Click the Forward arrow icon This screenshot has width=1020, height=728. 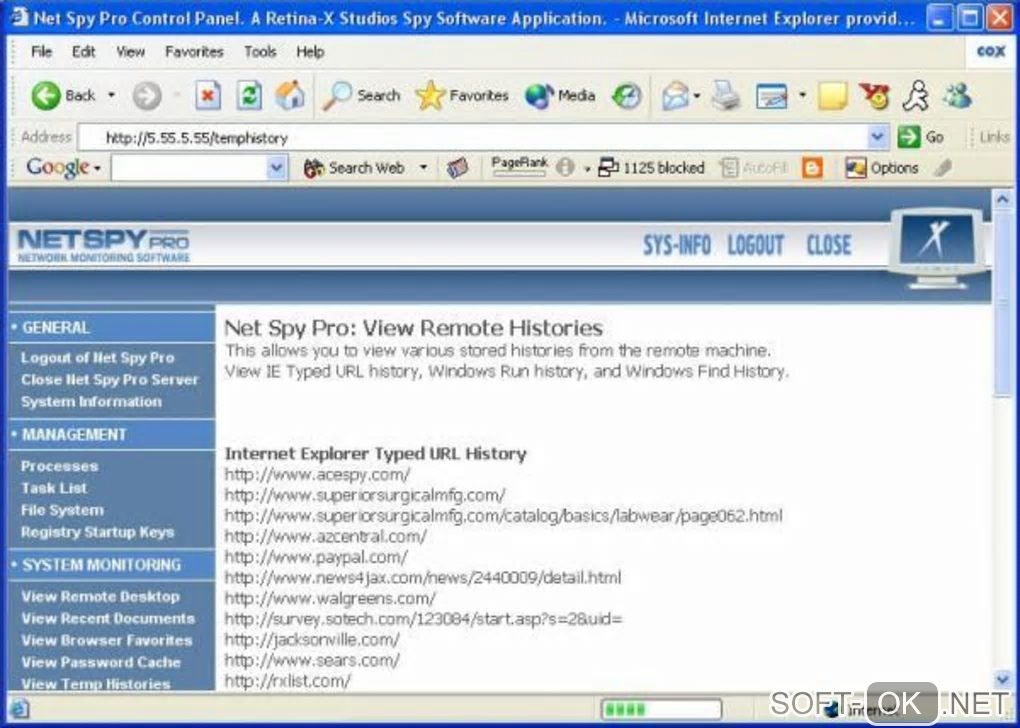[147, 96]
